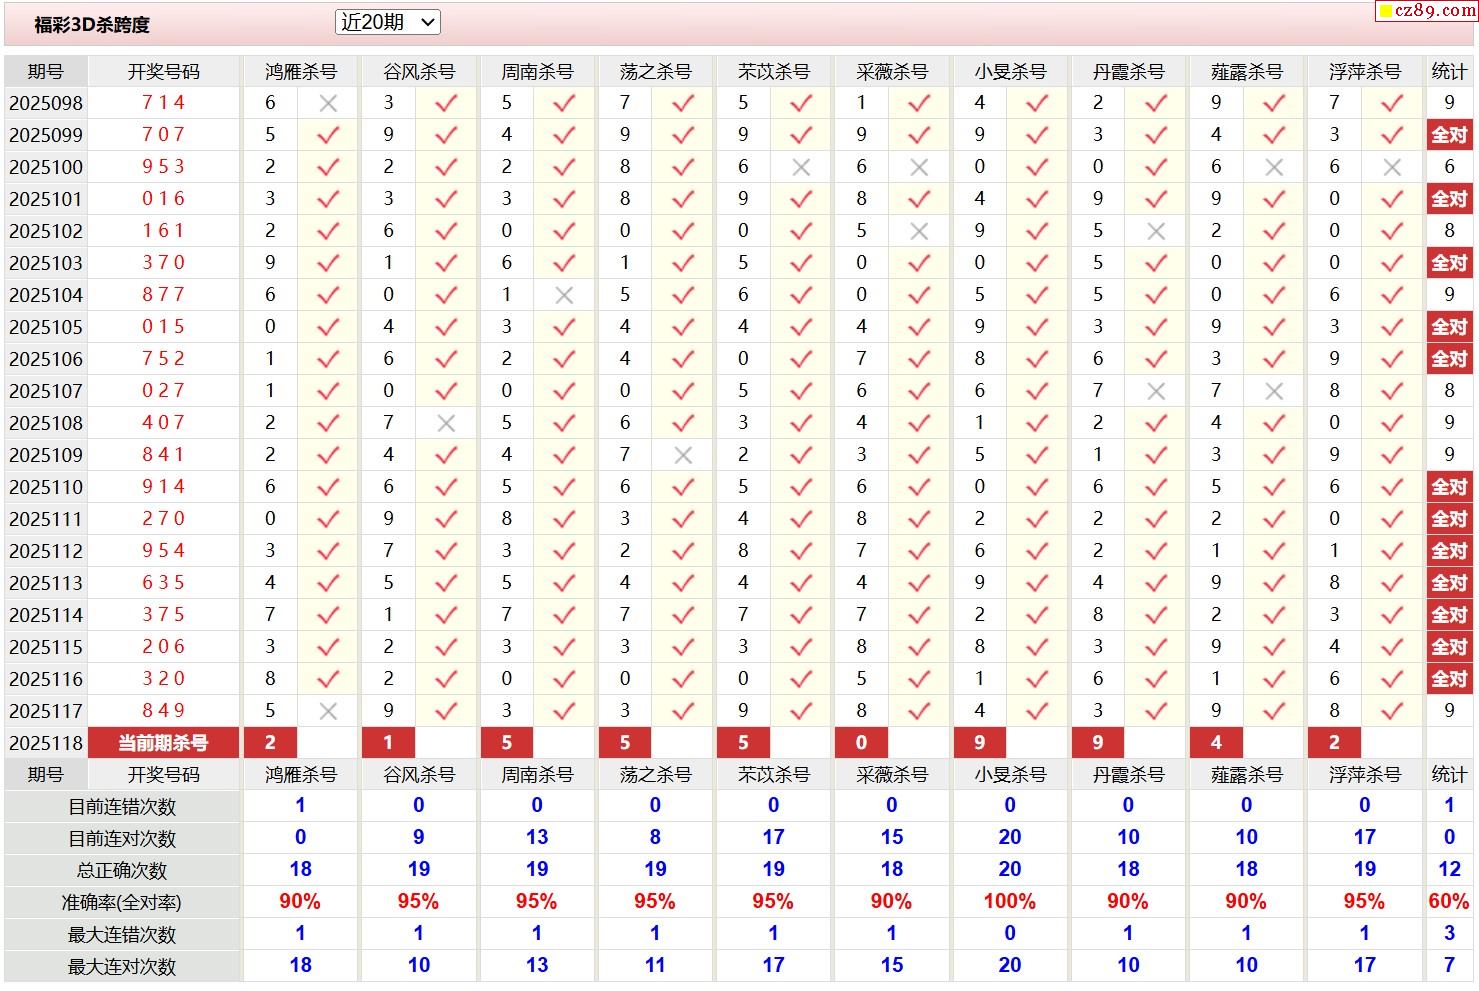Click the check mark for 采薇杀号 in row 2025106
1479x991 pixels.
[919, 359]
